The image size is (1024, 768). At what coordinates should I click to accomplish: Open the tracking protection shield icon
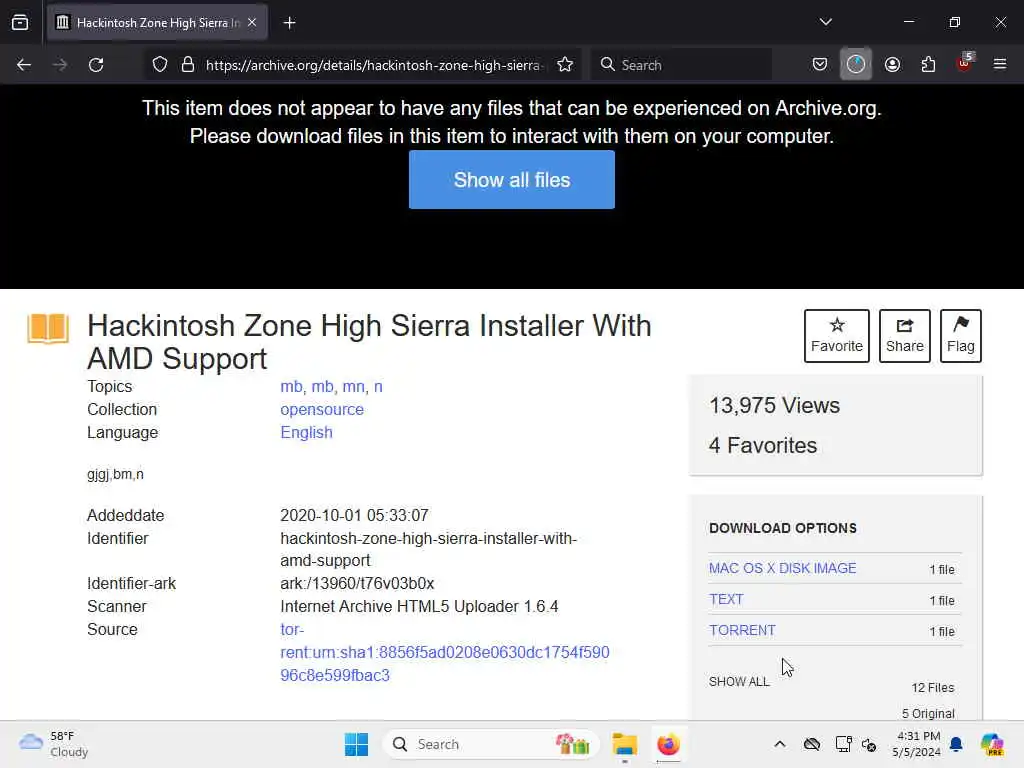160,65
